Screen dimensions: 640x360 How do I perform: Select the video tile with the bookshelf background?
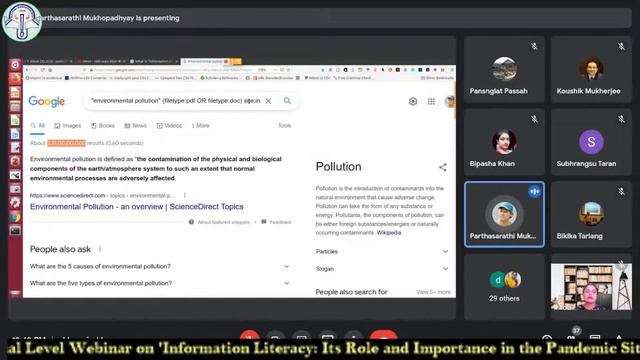591,287
